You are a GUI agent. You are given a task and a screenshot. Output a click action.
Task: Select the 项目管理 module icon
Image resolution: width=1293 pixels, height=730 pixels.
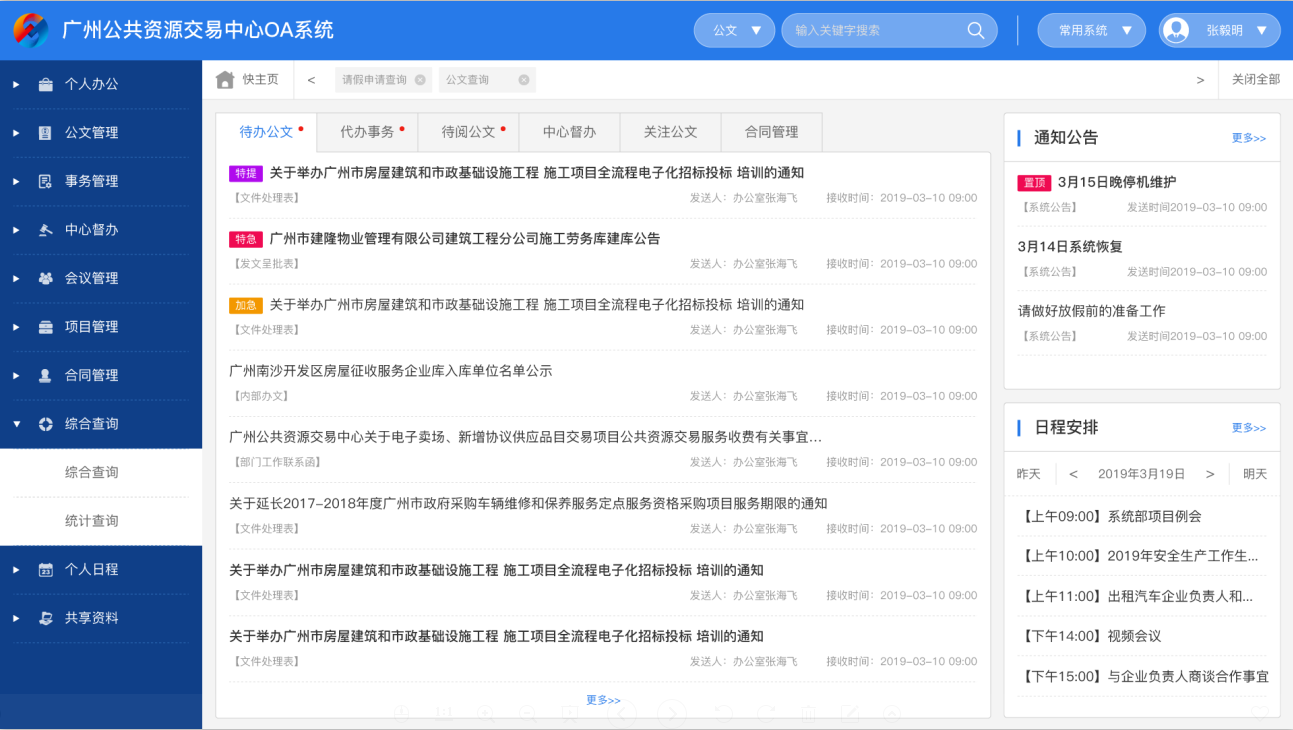pyautogui.click(x=44, y=326)
